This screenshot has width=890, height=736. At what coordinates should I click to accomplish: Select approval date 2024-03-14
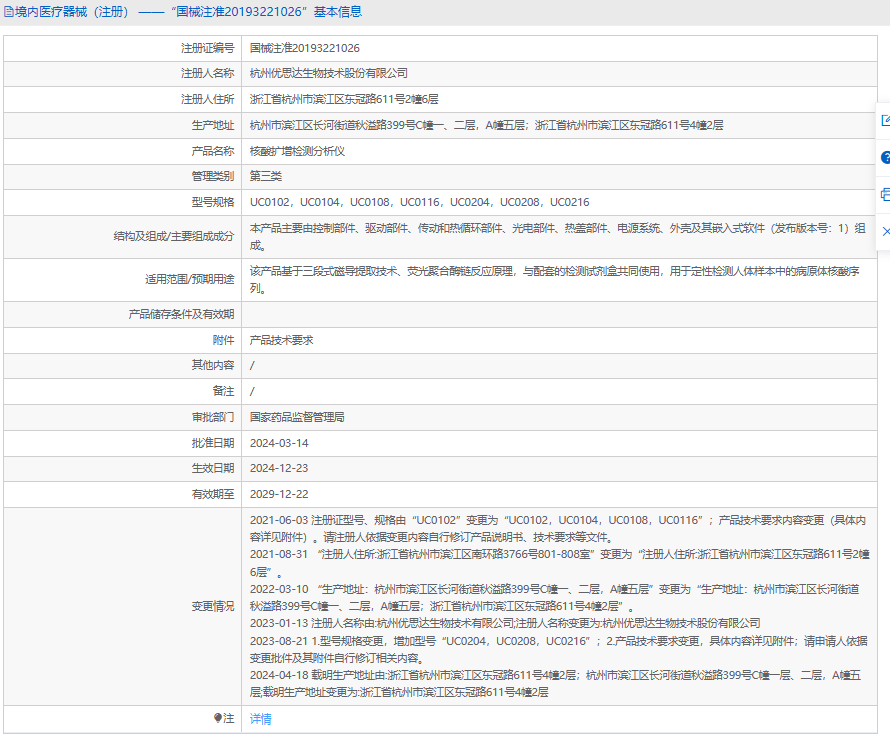(x=279, y=443)
